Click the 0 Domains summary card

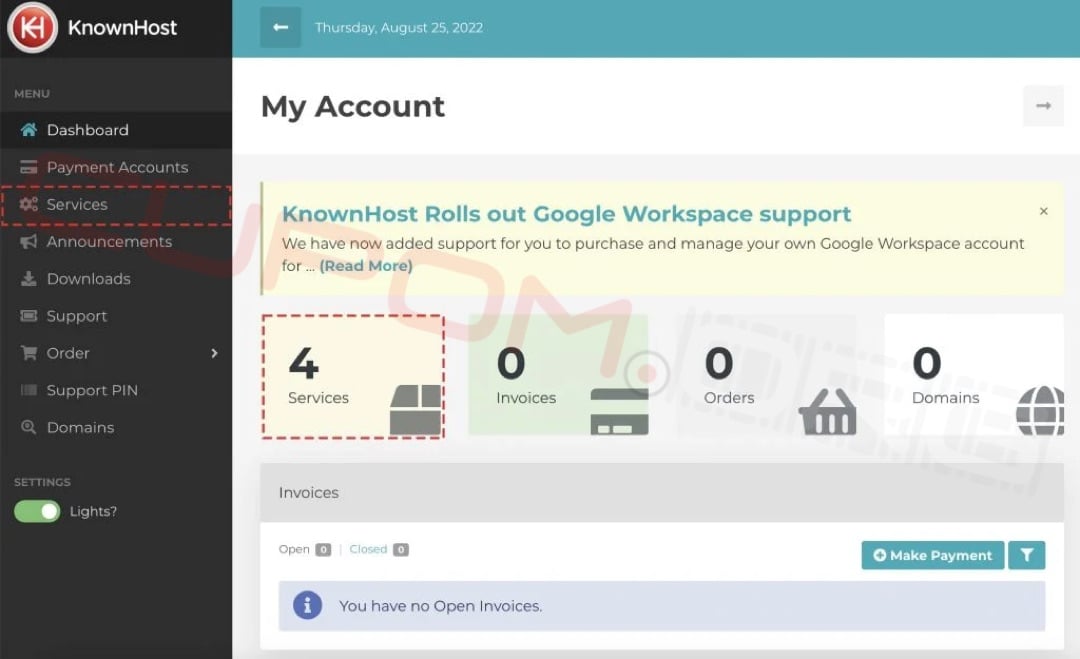[x=974, y=375]
